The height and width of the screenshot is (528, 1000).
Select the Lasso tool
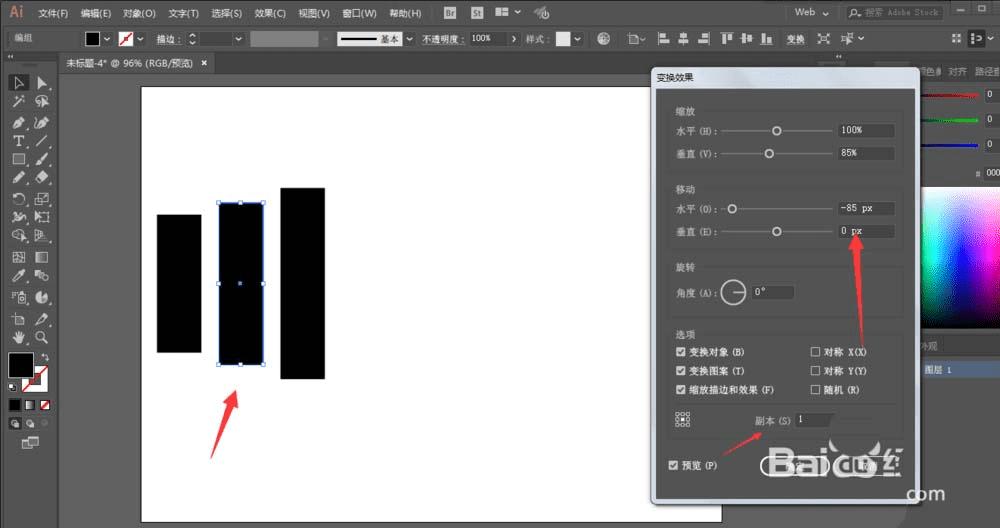pyautogui.click(x=42, y=101)
